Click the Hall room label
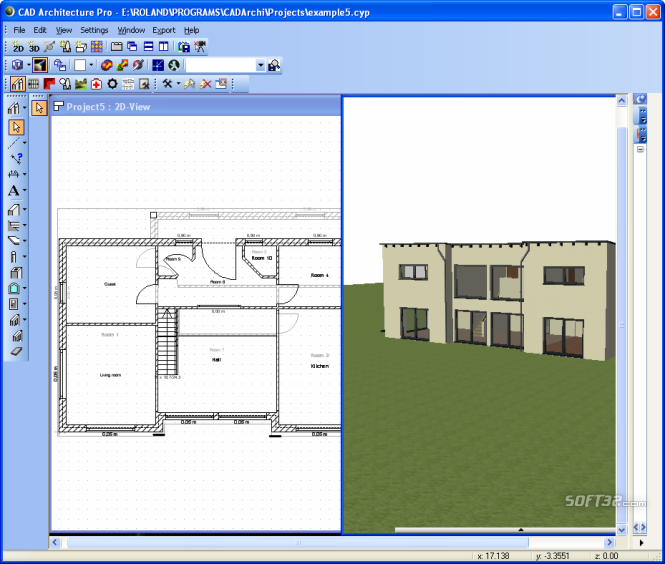The height and width of the screenshot is (564, 665). [216, 360]
